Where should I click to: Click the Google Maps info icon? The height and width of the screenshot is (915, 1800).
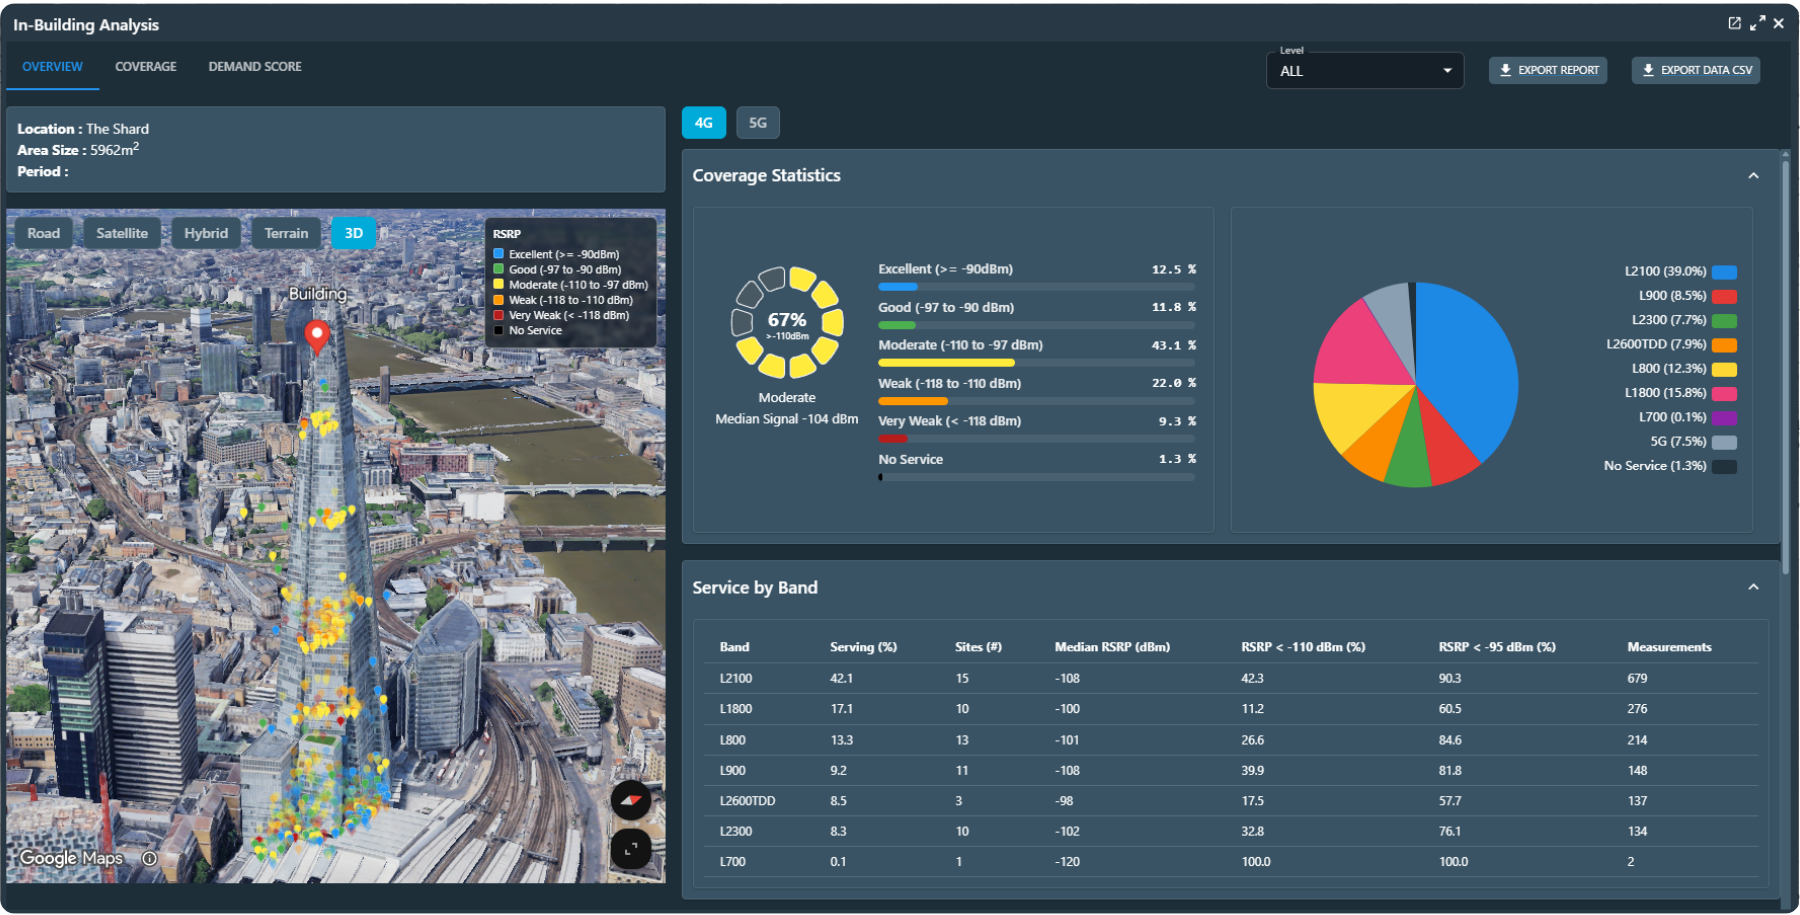150,858
